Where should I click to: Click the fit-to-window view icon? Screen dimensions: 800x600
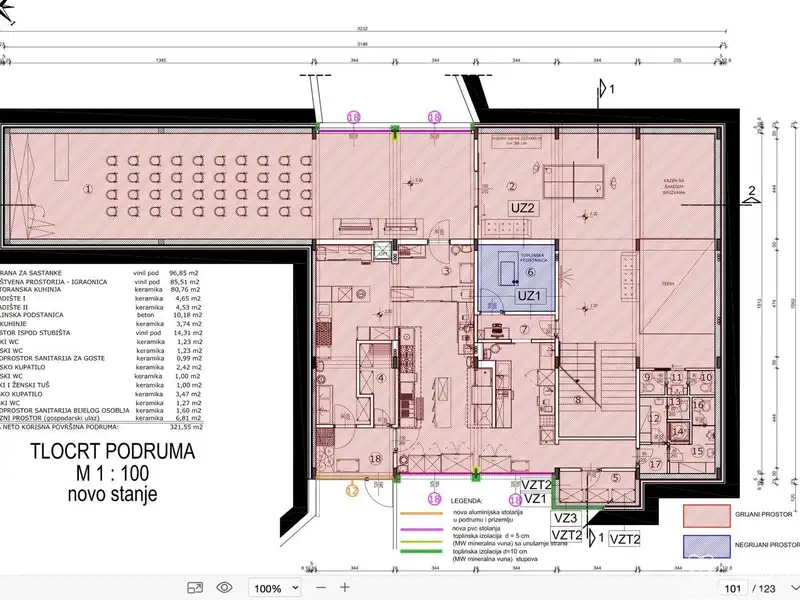pyautogui.click(x=196, y=588)
